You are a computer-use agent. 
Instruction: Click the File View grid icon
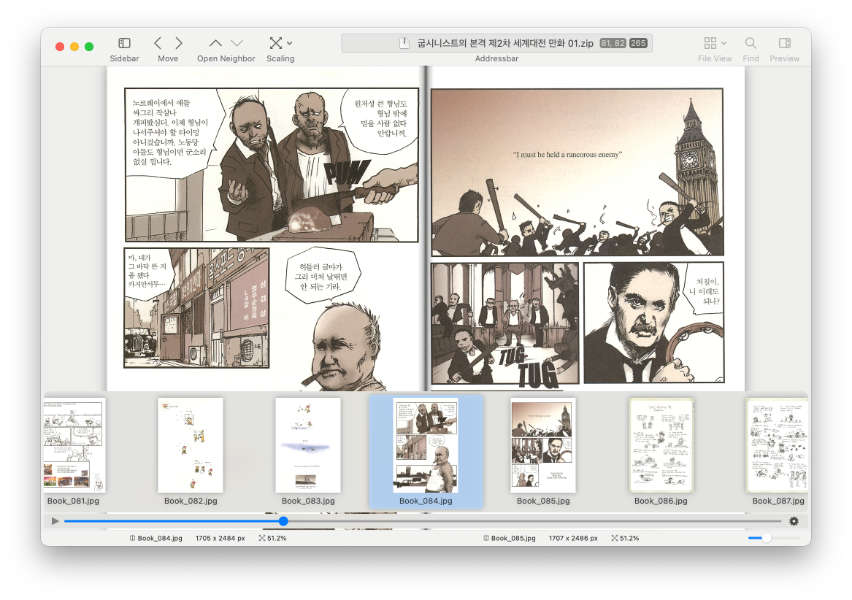(x=710, y=42)
